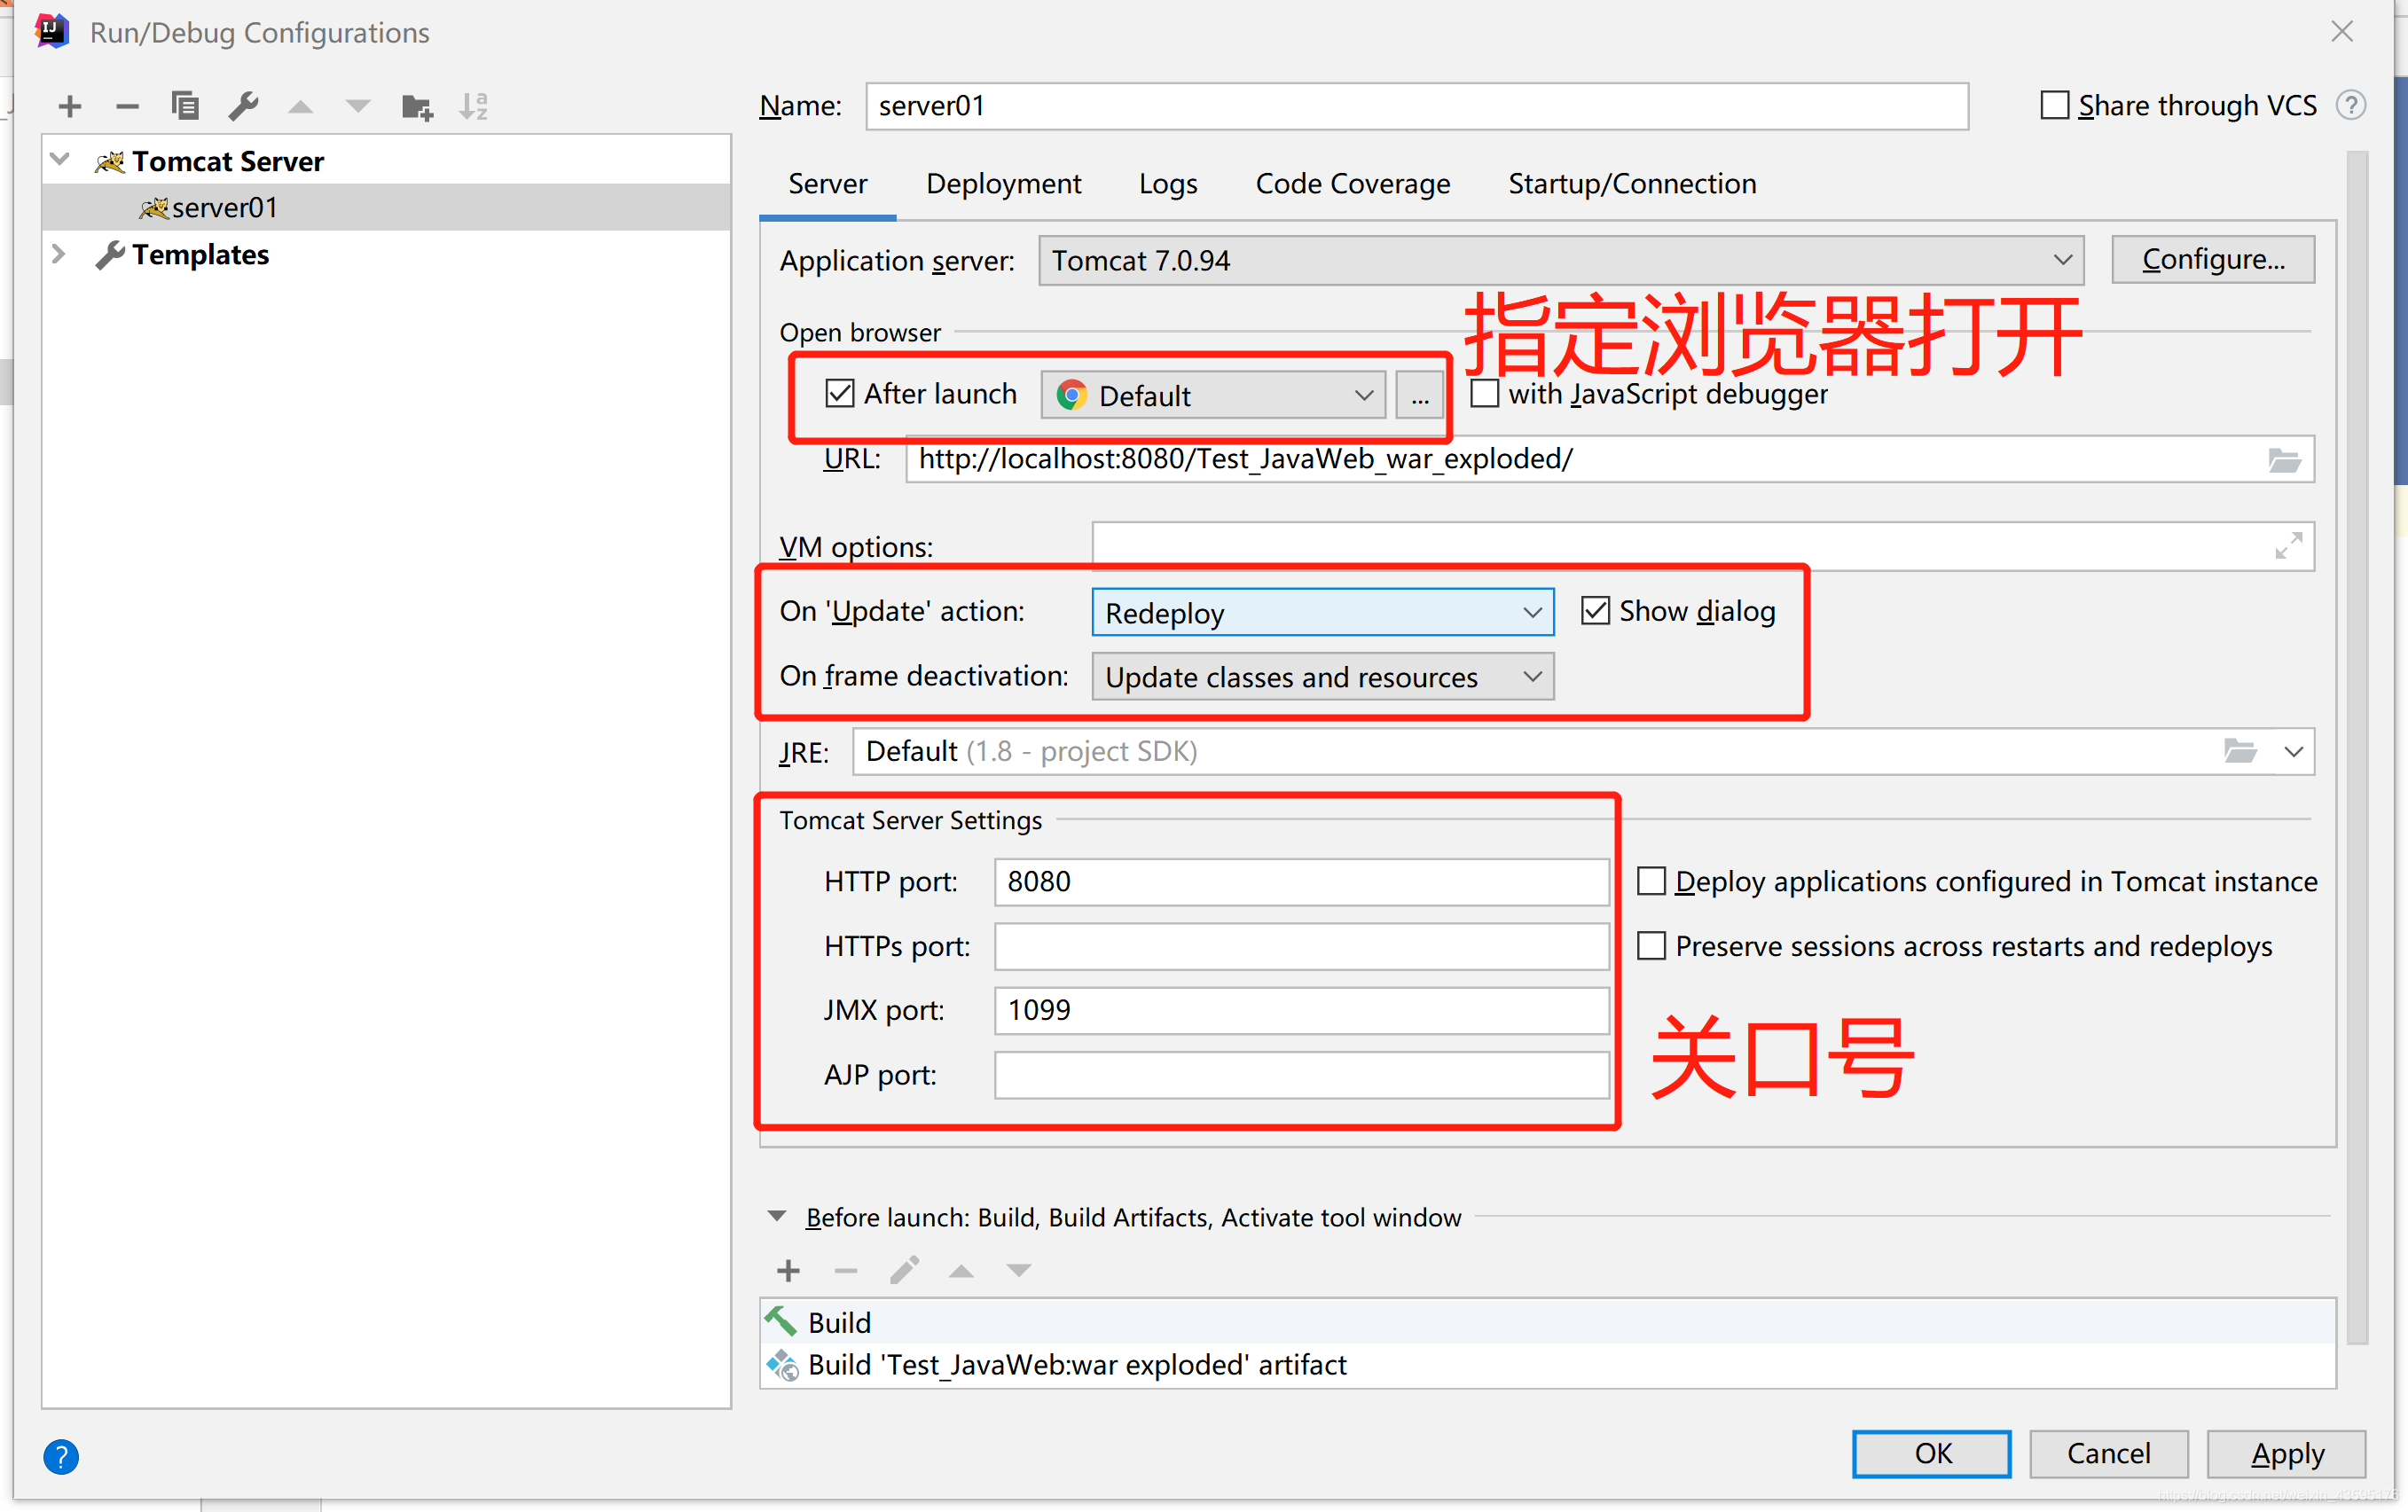This screenshot has width=2408, height=1512.
Task: Switch to the Server tab
Action: (827, 184)
